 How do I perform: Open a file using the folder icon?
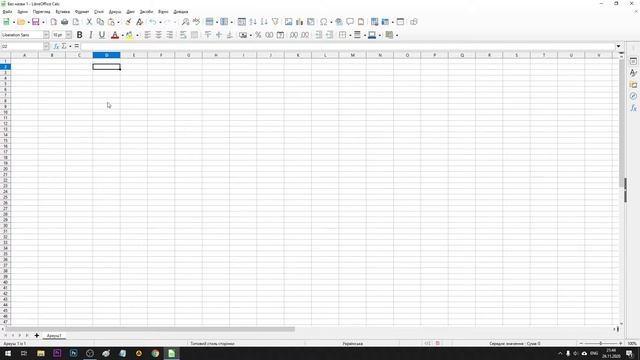click(21, 22)
